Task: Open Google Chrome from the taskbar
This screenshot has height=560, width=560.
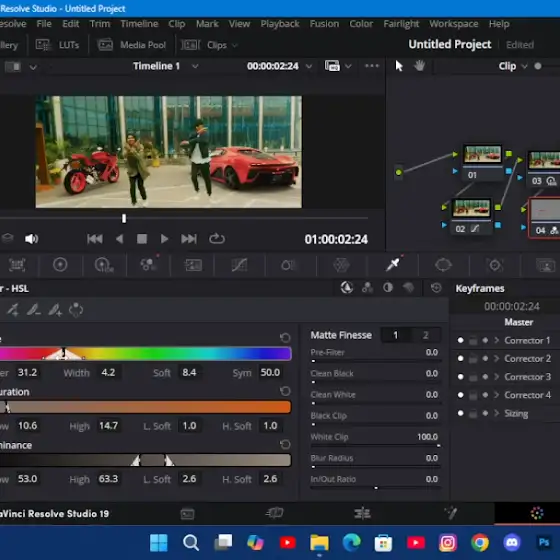Action: 480,542
